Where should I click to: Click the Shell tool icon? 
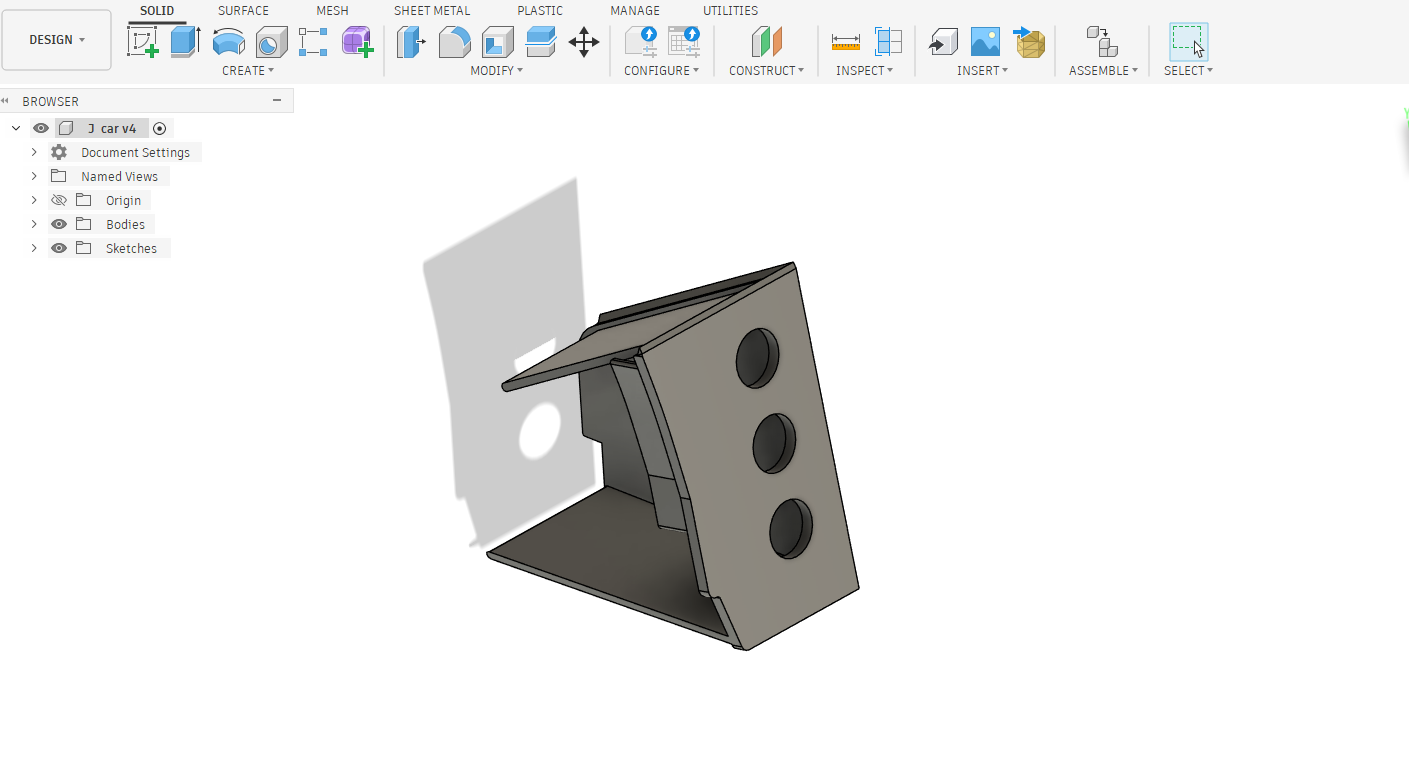[x=497, y=42]
